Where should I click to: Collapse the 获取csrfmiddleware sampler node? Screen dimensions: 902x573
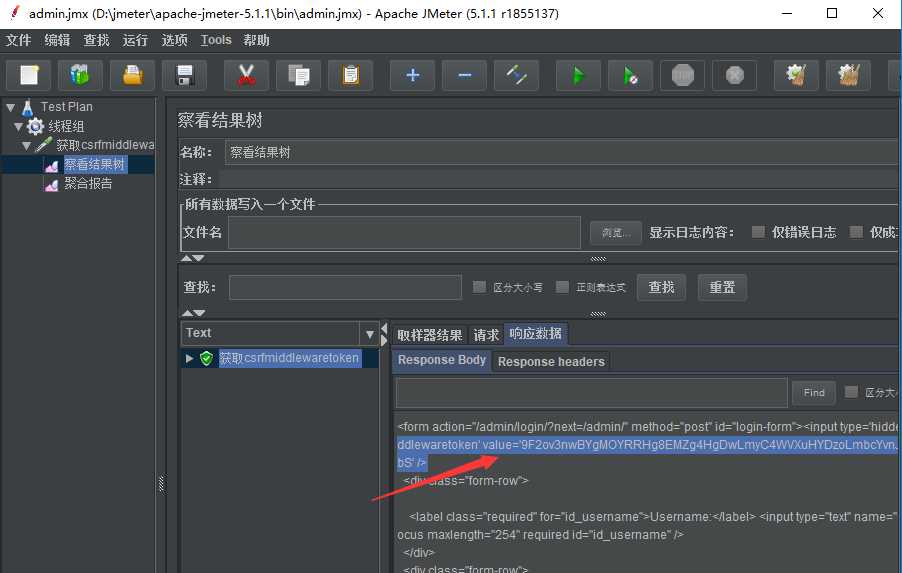[26, 145]
